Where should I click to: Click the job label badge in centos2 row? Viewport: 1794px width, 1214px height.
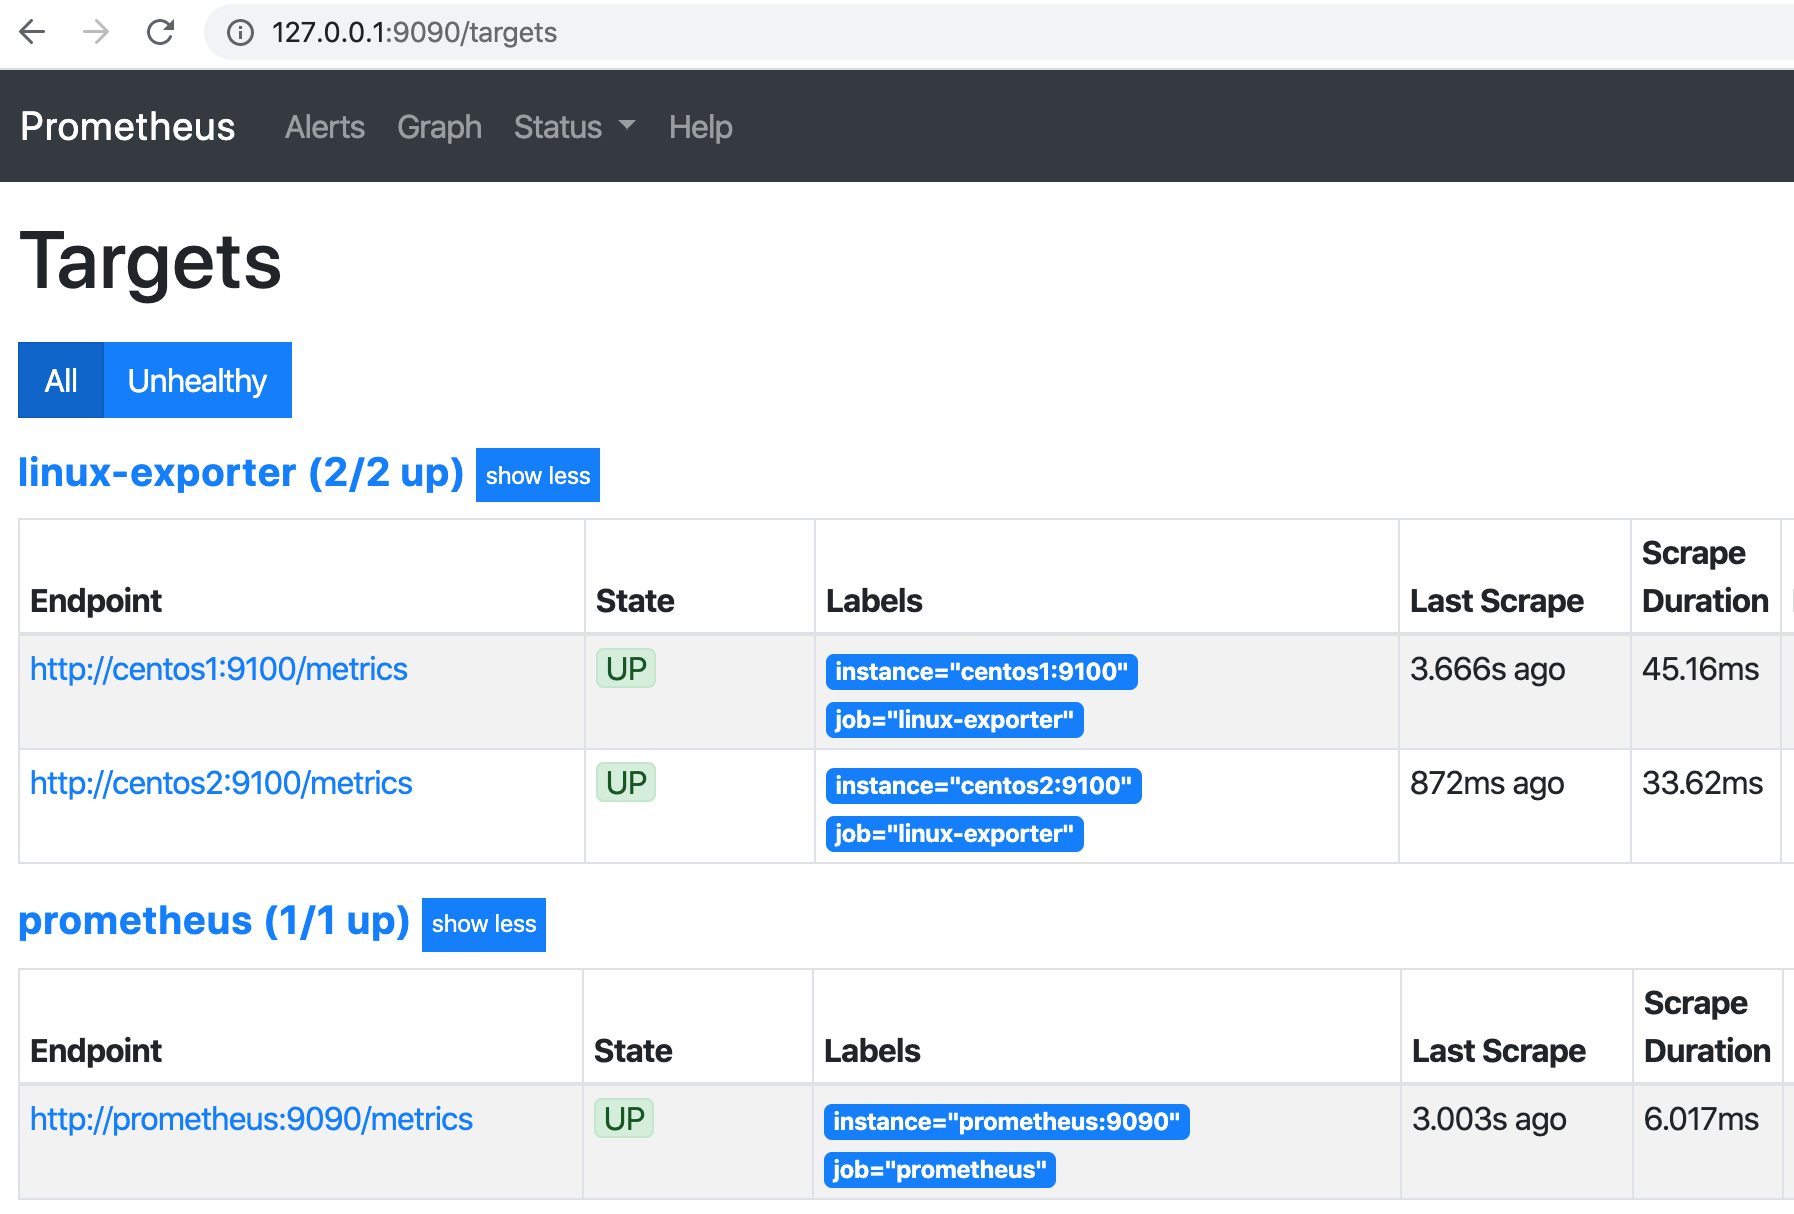955,834
